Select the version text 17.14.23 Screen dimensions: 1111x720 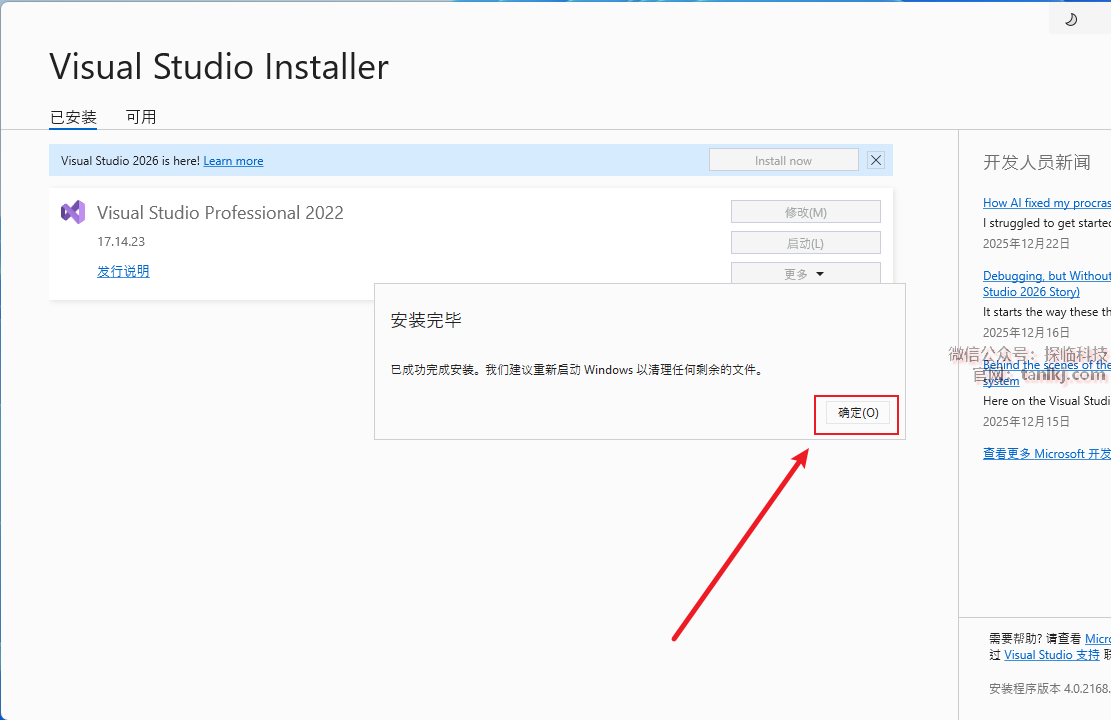121,242
